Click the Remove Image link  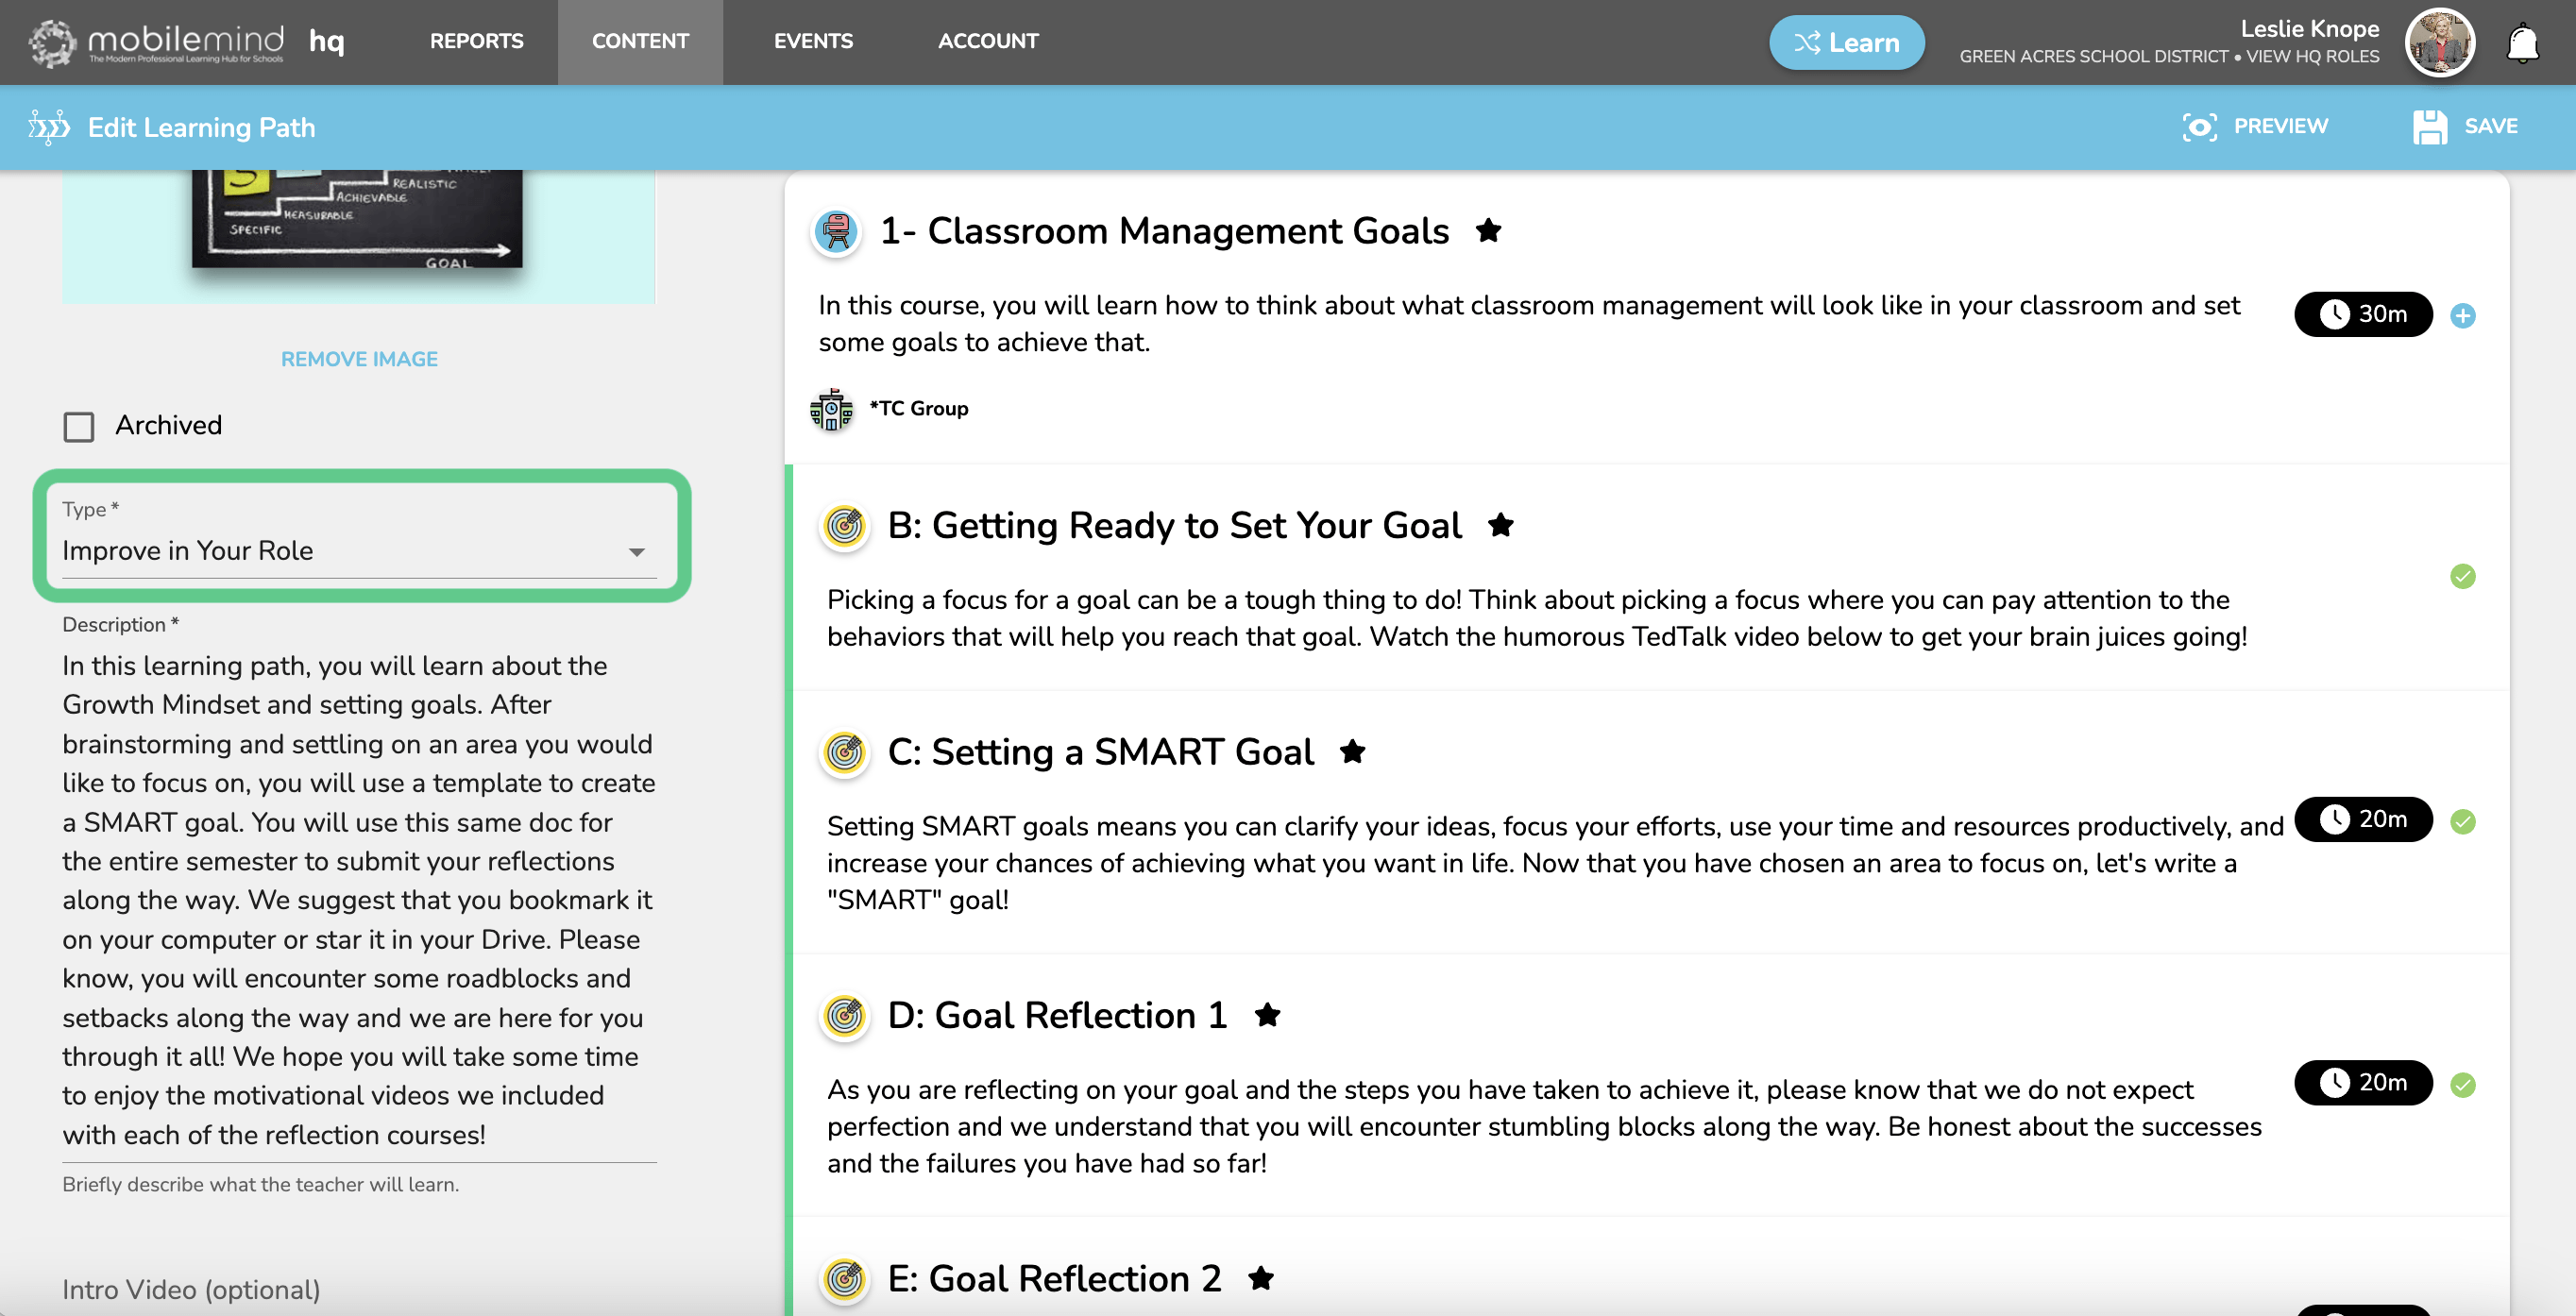tap(359, 359)
